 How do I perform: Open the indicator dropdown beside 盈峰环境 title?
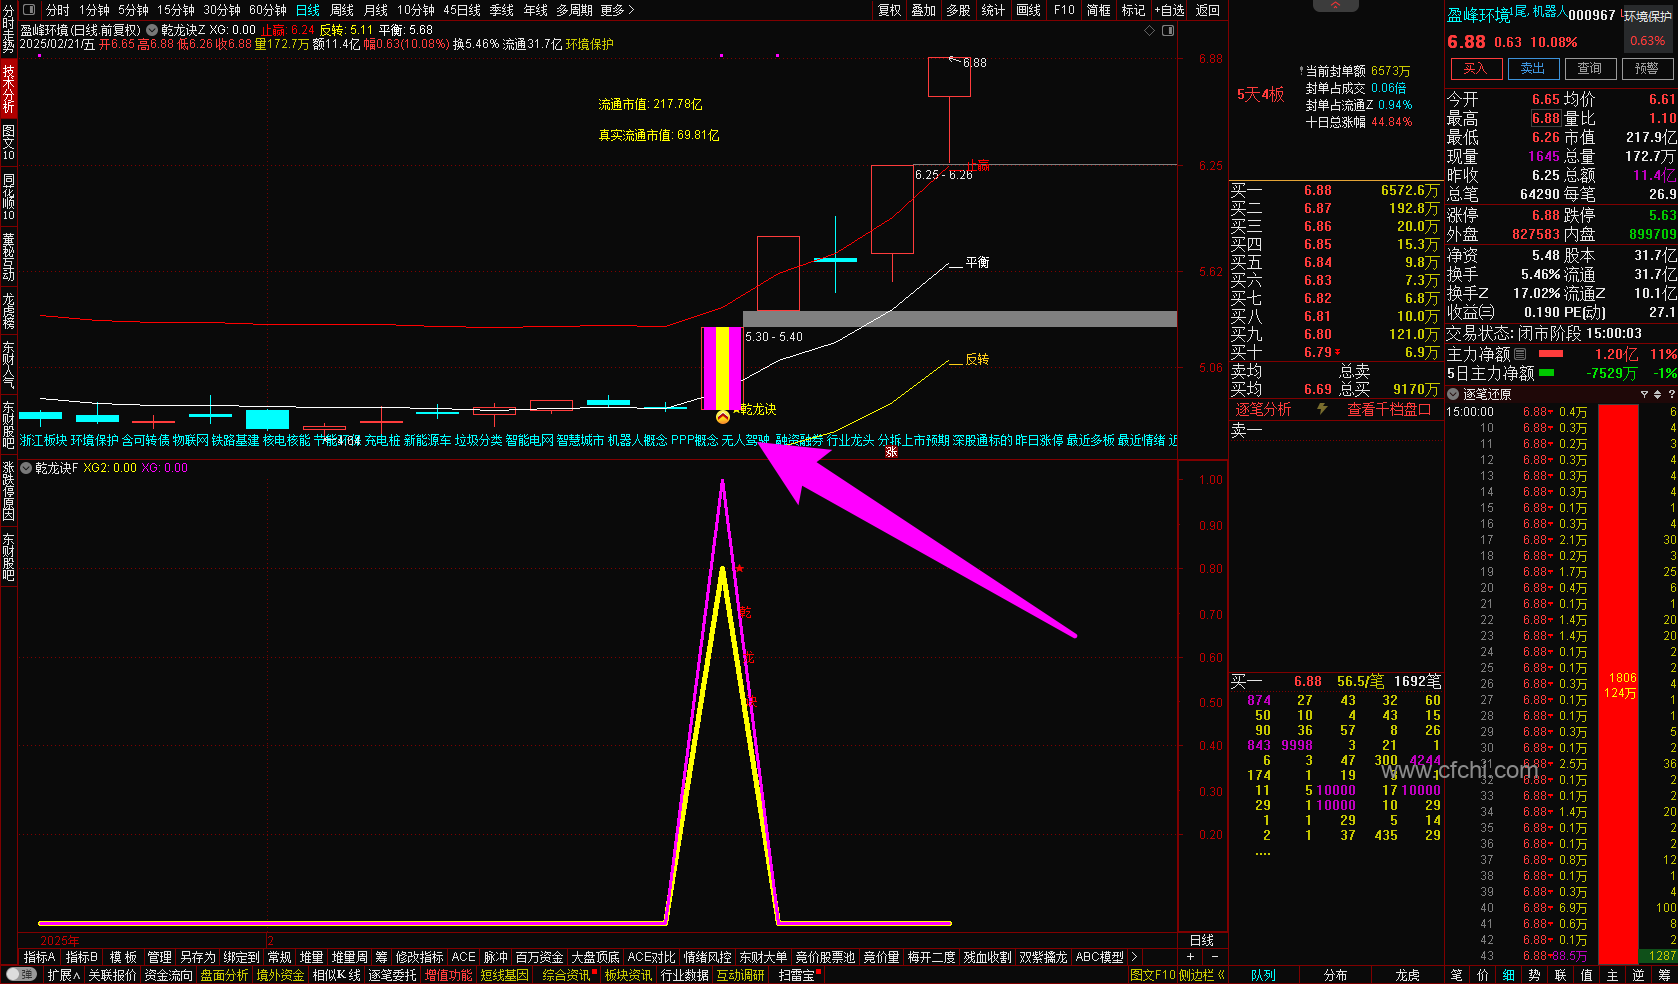(152, 30)
